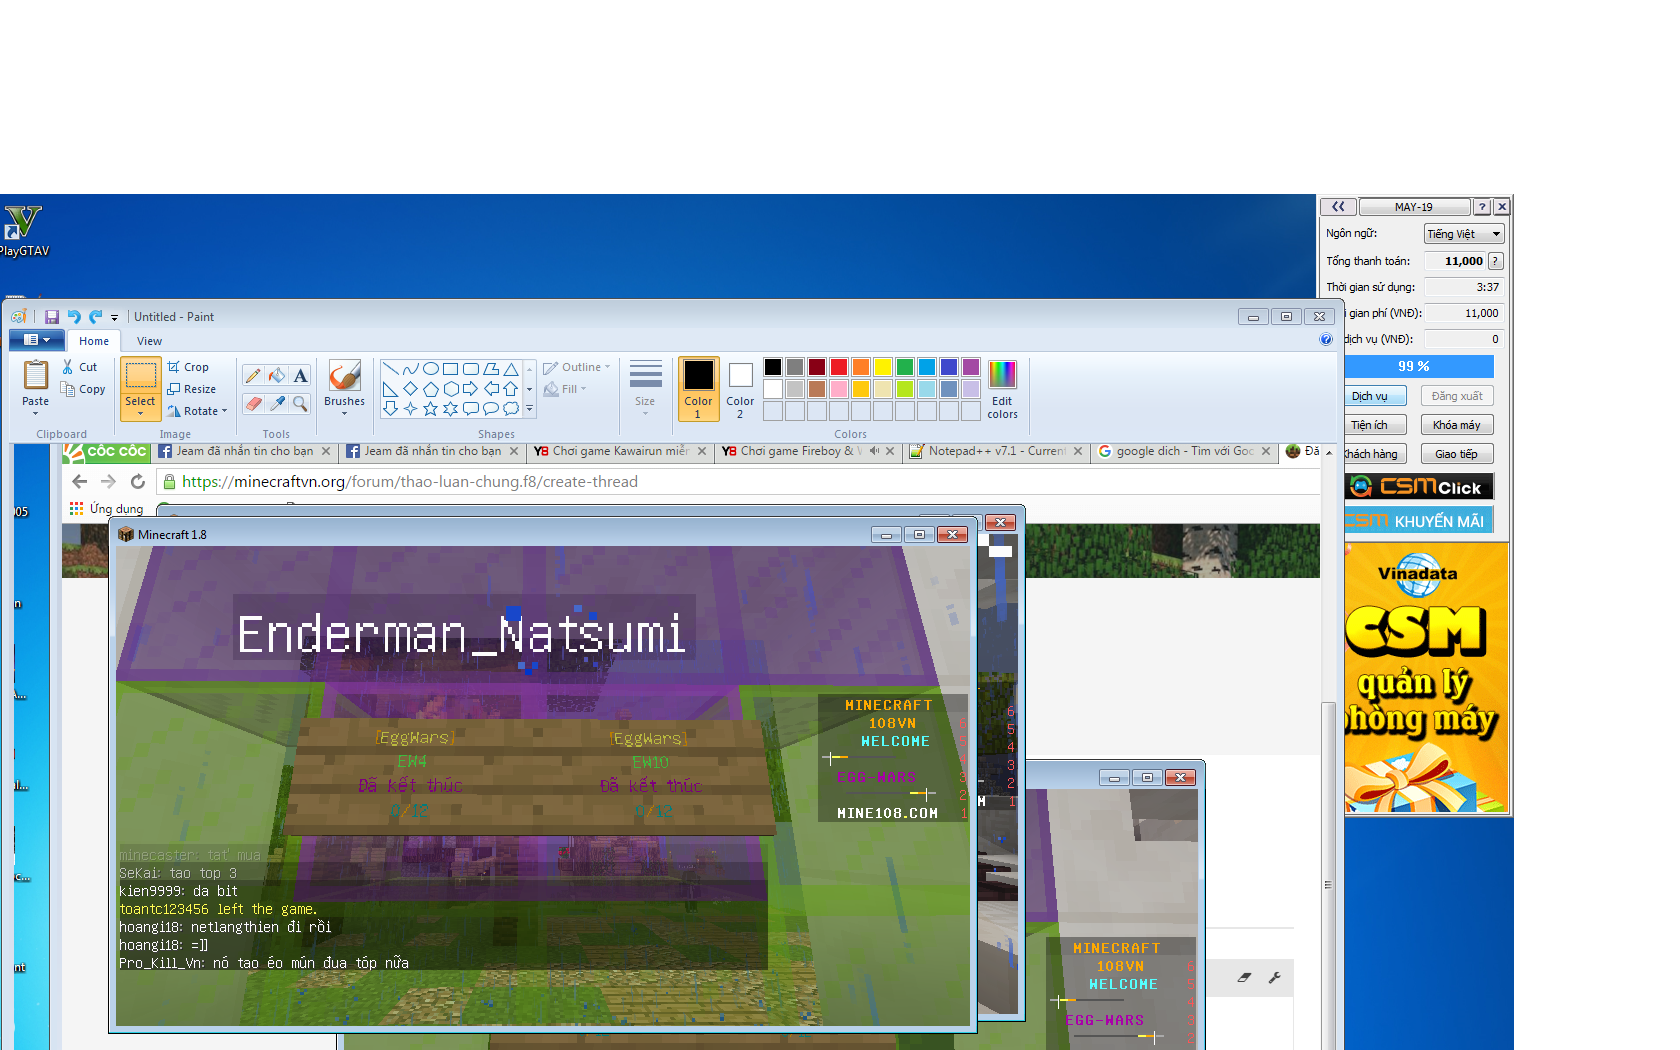Collapse the CSM panel with double-arrow button
The height and width of the screenshot is (1050, 1680).
click(1338, 207)
